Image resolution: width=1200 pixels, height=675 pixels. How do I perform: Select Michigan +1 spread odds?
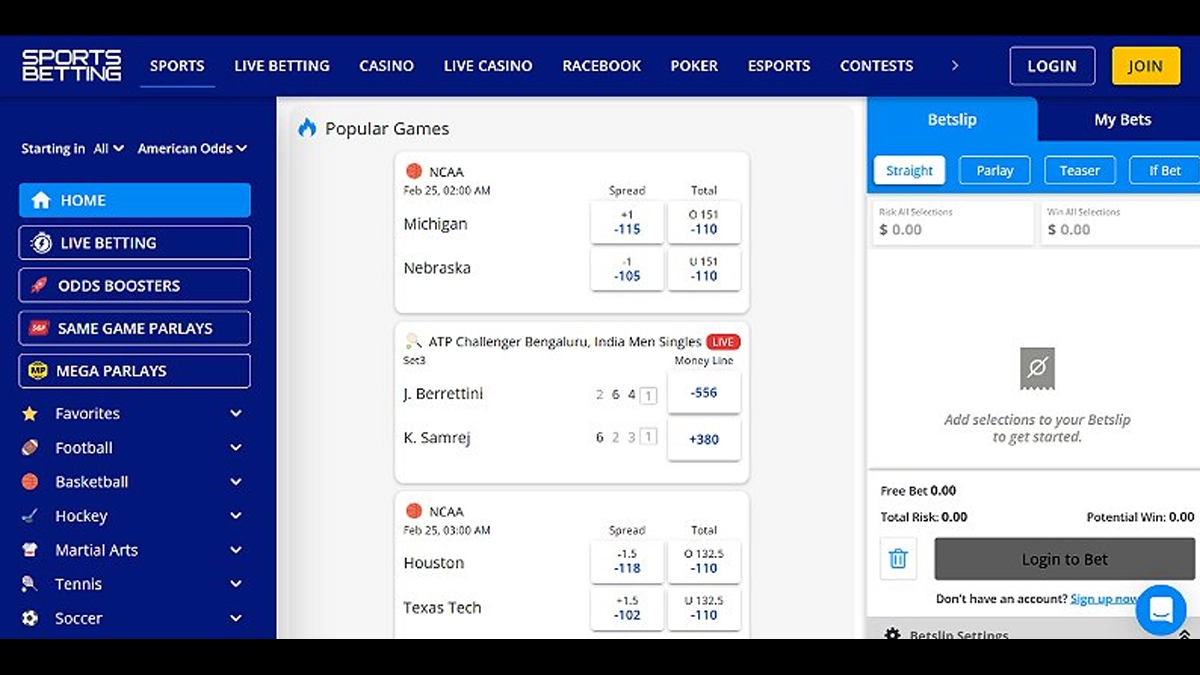click(627, 222)
